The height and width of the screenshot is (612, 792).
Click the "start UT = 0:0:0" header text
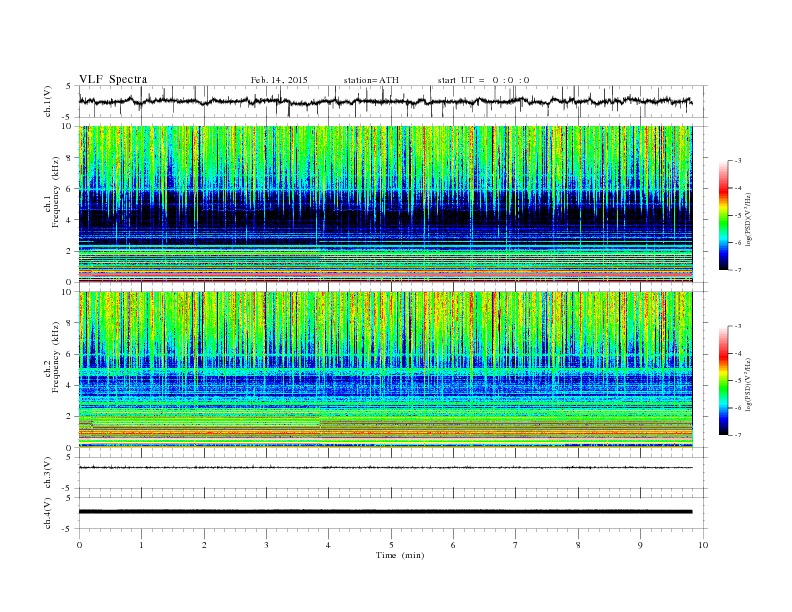(x=483, y=80)
